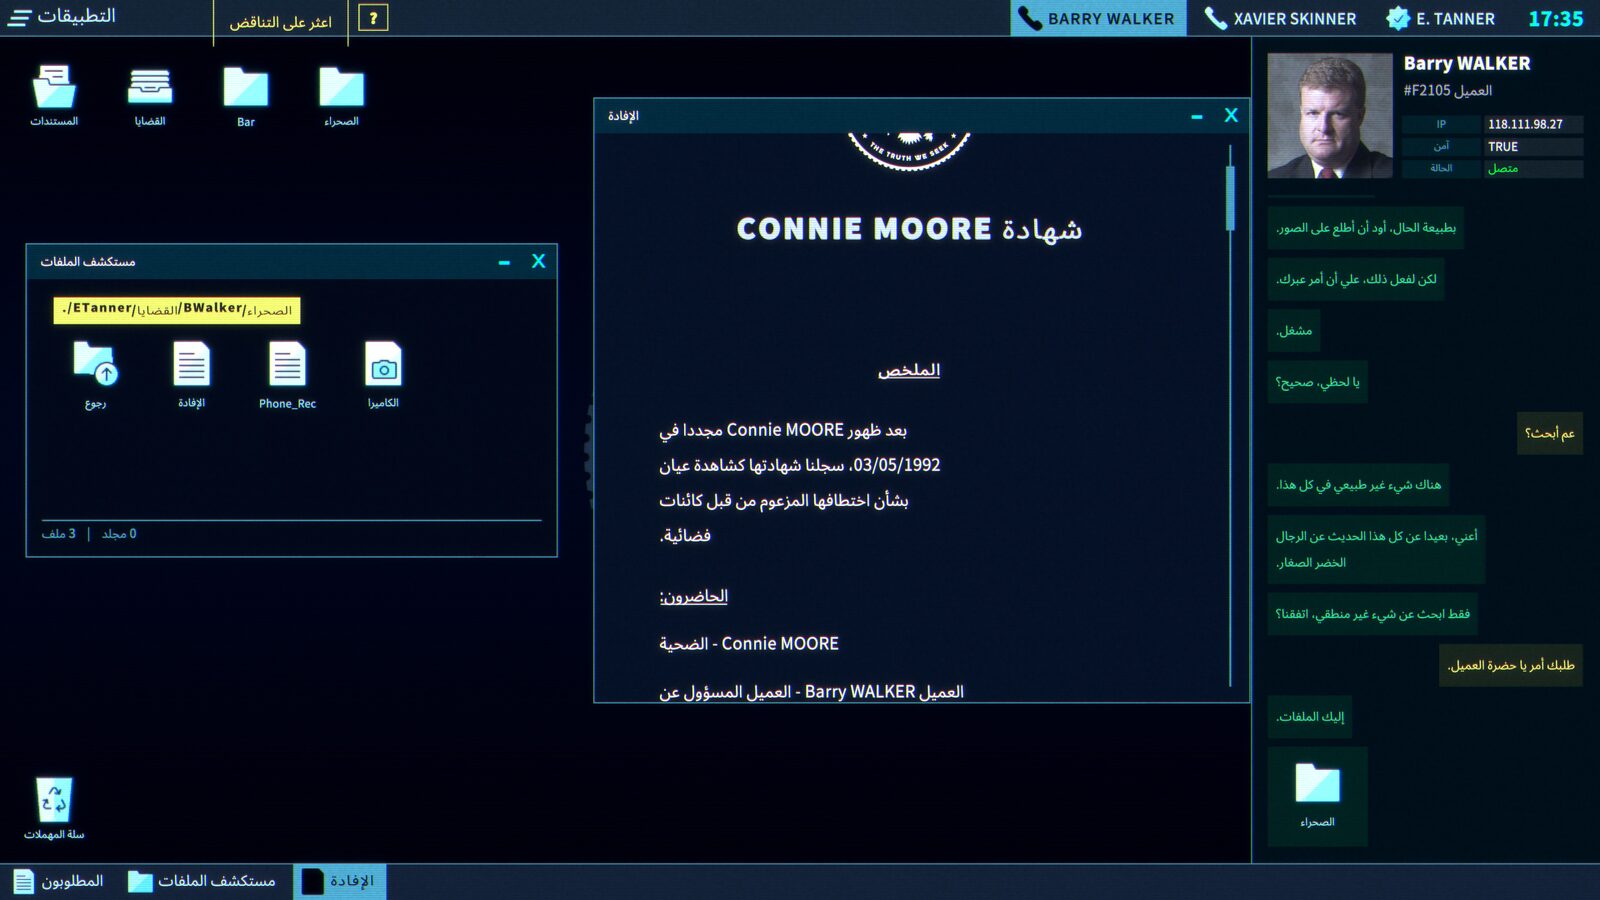
Task: Open the Phone_Rec file
Action: click(287, 374)
